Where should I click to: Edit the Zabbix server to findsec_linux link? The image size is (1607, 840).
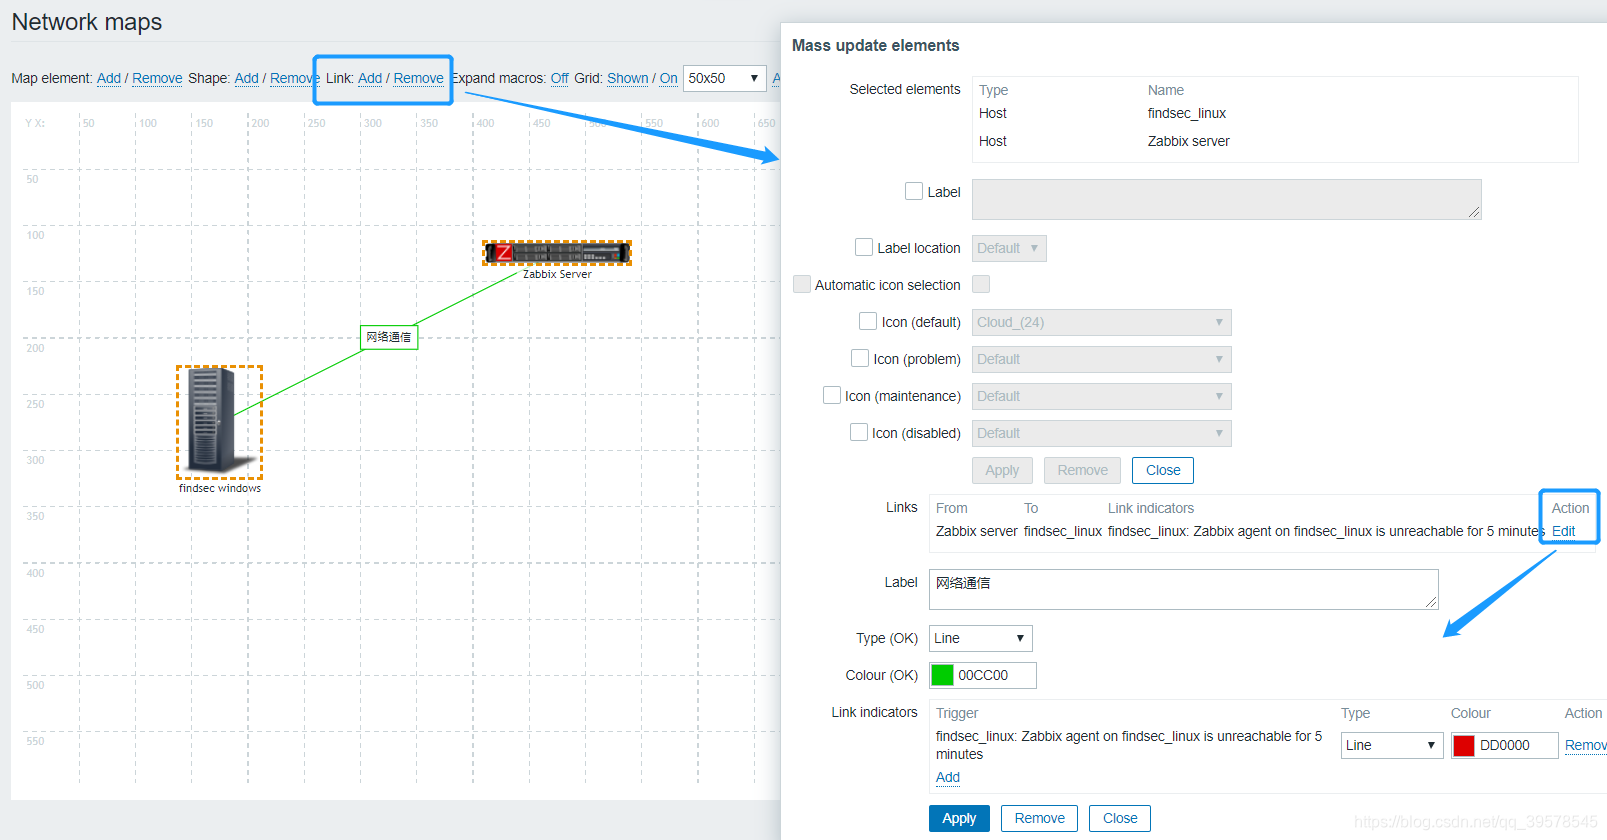pyautogui.click(x=1563, y=531)
